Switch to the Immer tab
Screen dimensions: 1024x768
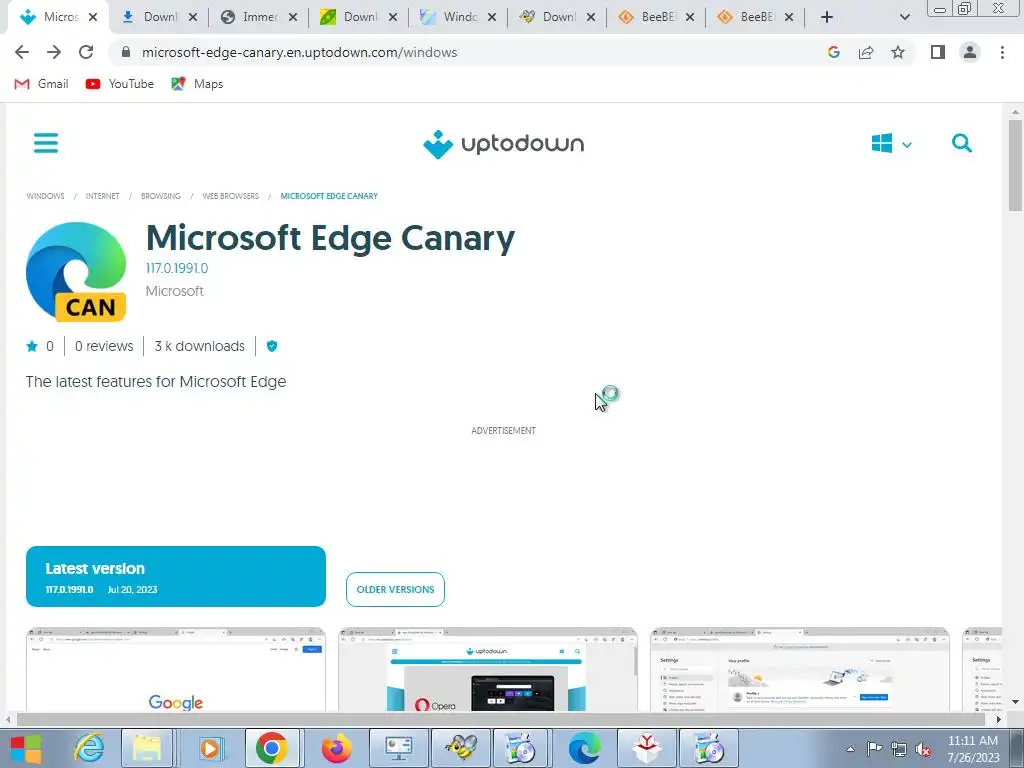pyautogui.click(x=260, y=17)
